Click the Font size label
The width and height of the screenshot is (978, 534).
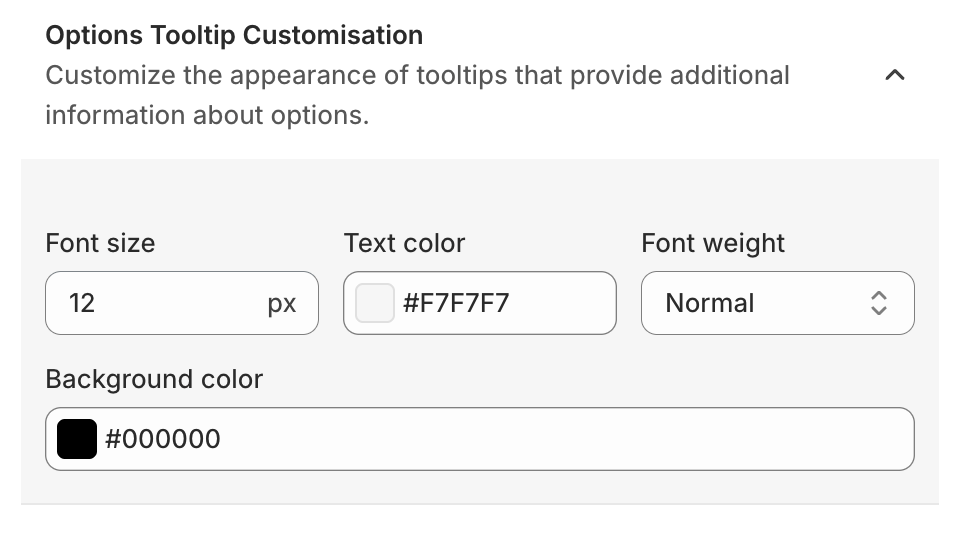click(100, 243)
